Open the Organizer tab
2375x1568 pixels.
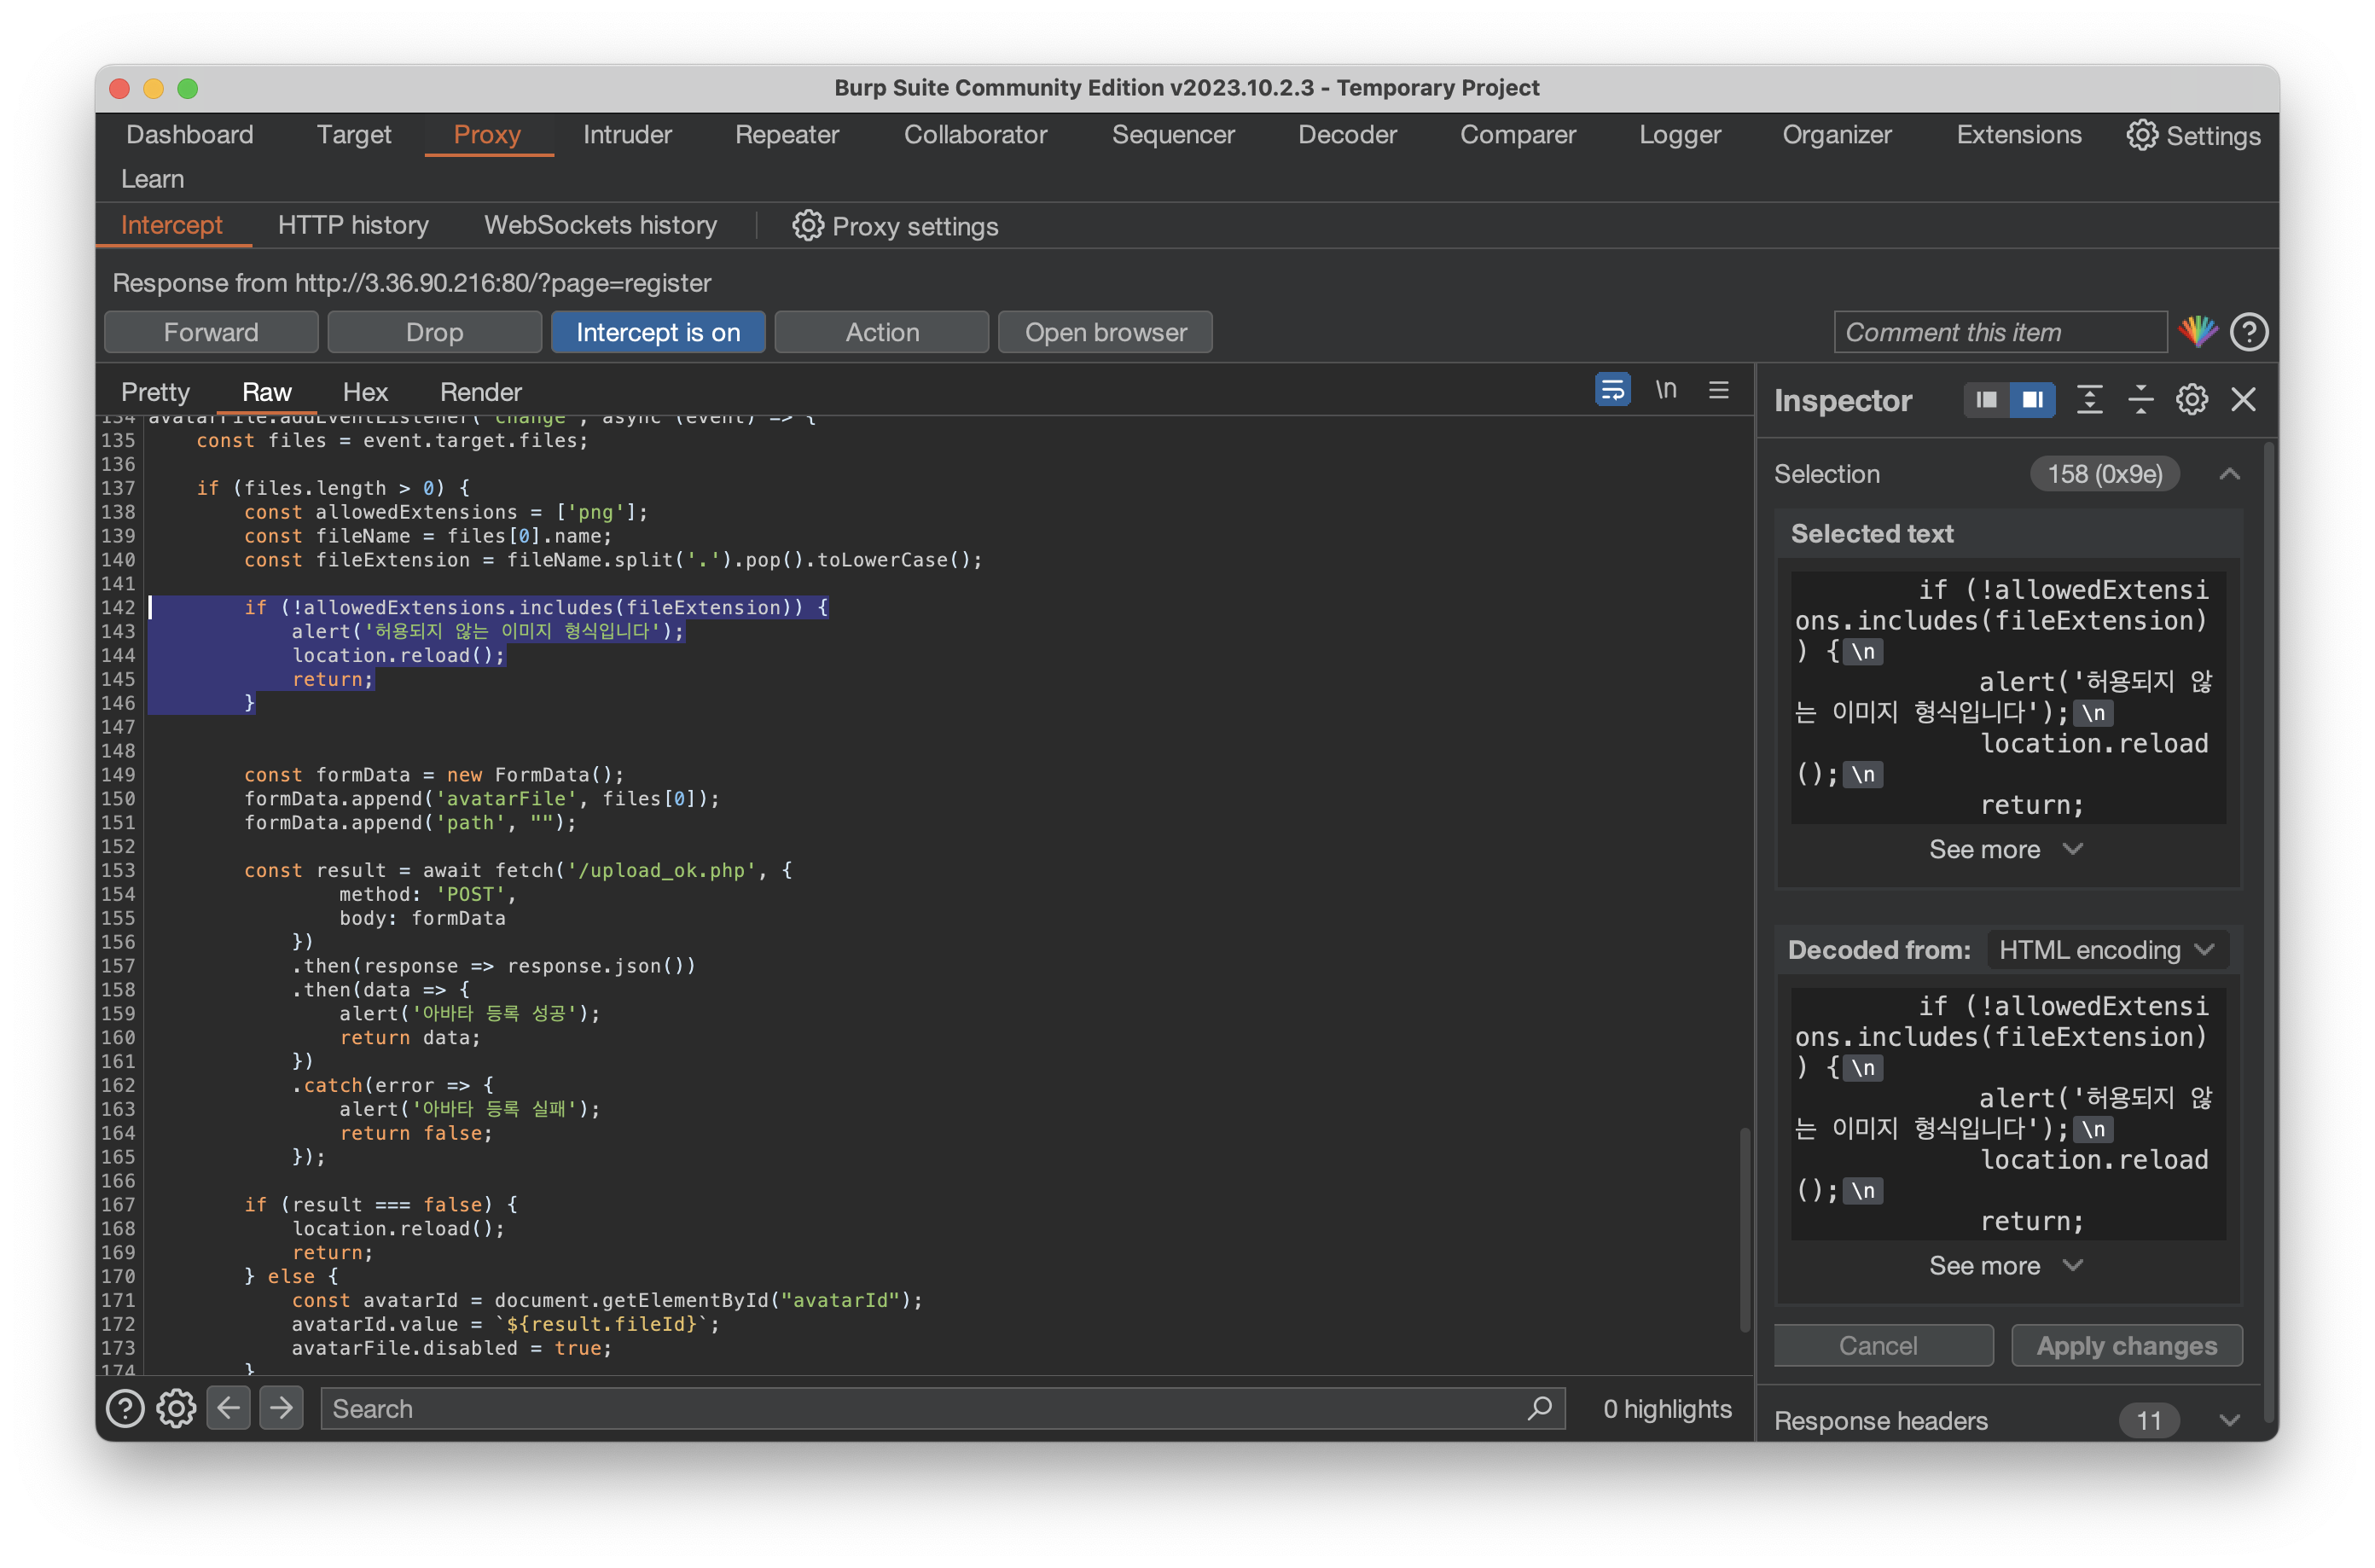pos(1837,135)
